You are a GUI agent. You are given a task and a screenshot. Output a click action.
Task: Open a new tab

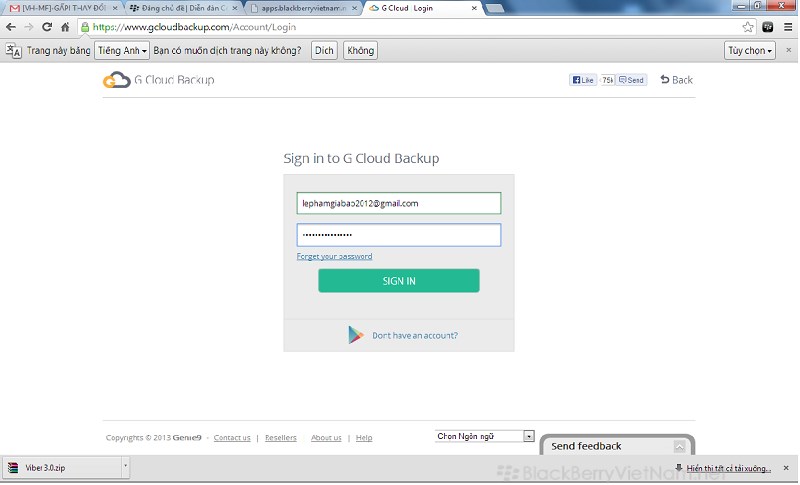[x=494, y=8]
